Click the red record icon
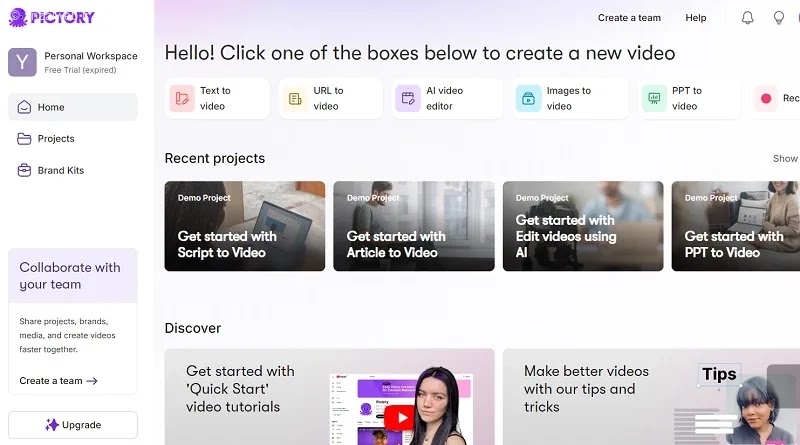800x445 pixels. tap(766, 98)
